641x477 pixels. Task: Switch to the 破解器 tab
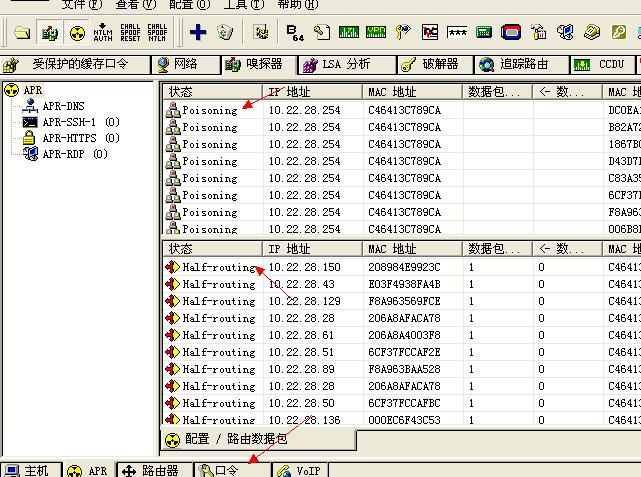pos(435,65)
